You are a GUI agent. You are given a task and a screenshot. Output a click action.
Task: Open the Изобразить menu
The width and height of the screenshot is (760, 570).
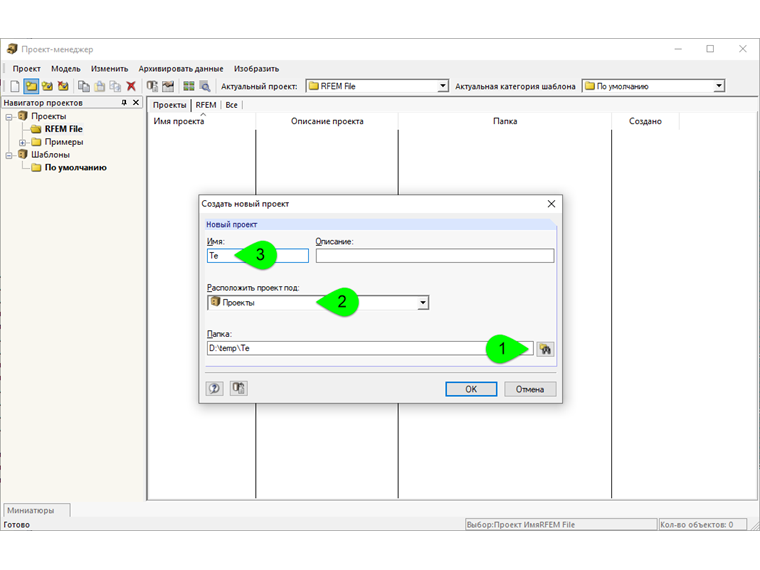256,69
